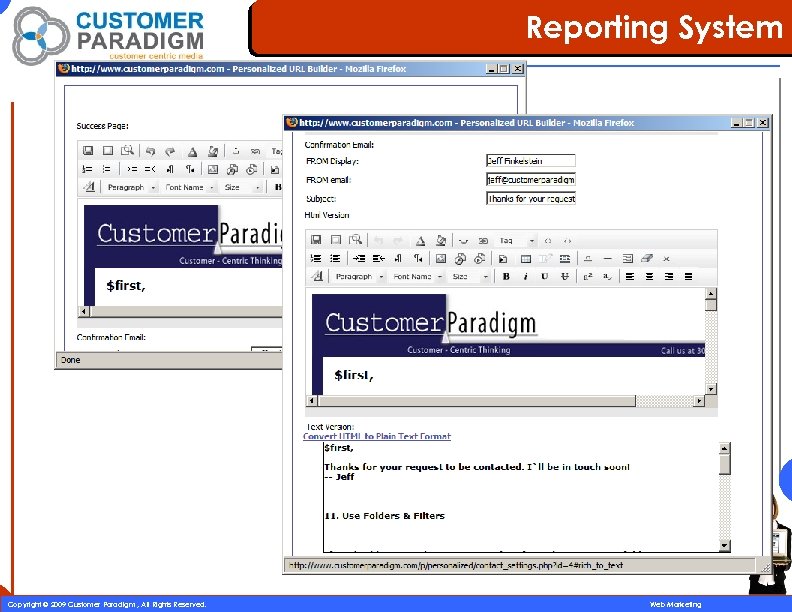Viewport: 792px width, 612px height.
Task: Click the horizontal line icon in the front editor
Action: (608, 259)
